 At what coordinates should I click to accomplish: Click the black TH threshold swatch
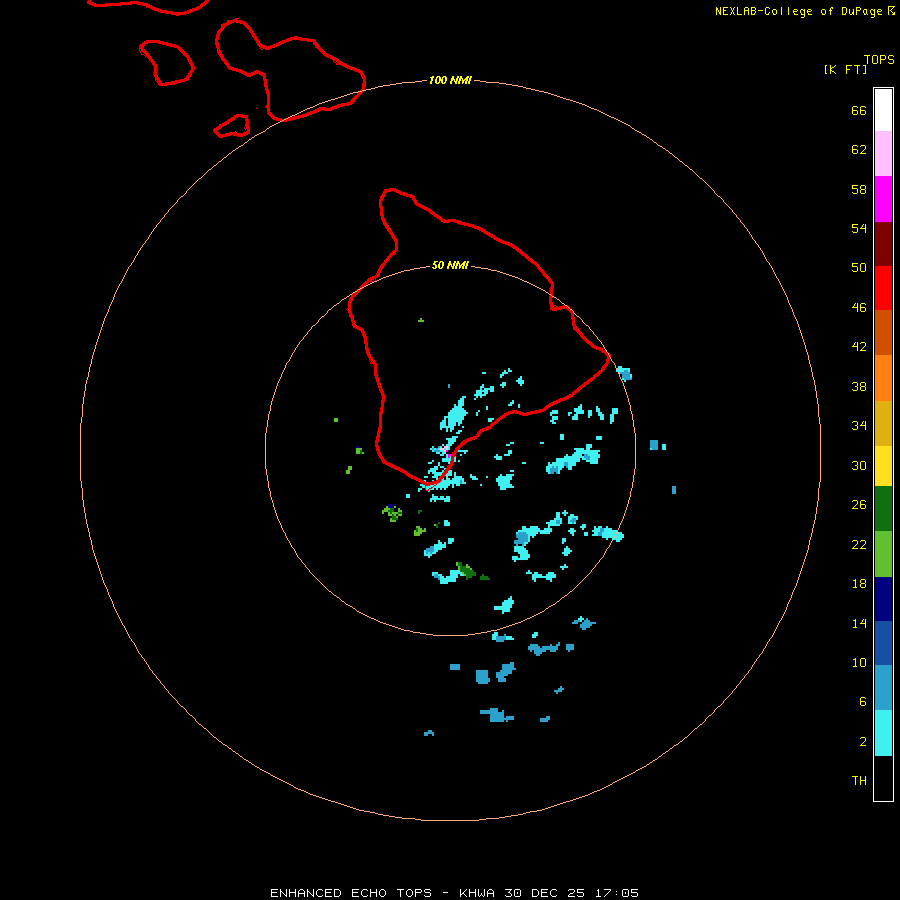[x=883, y=778]
